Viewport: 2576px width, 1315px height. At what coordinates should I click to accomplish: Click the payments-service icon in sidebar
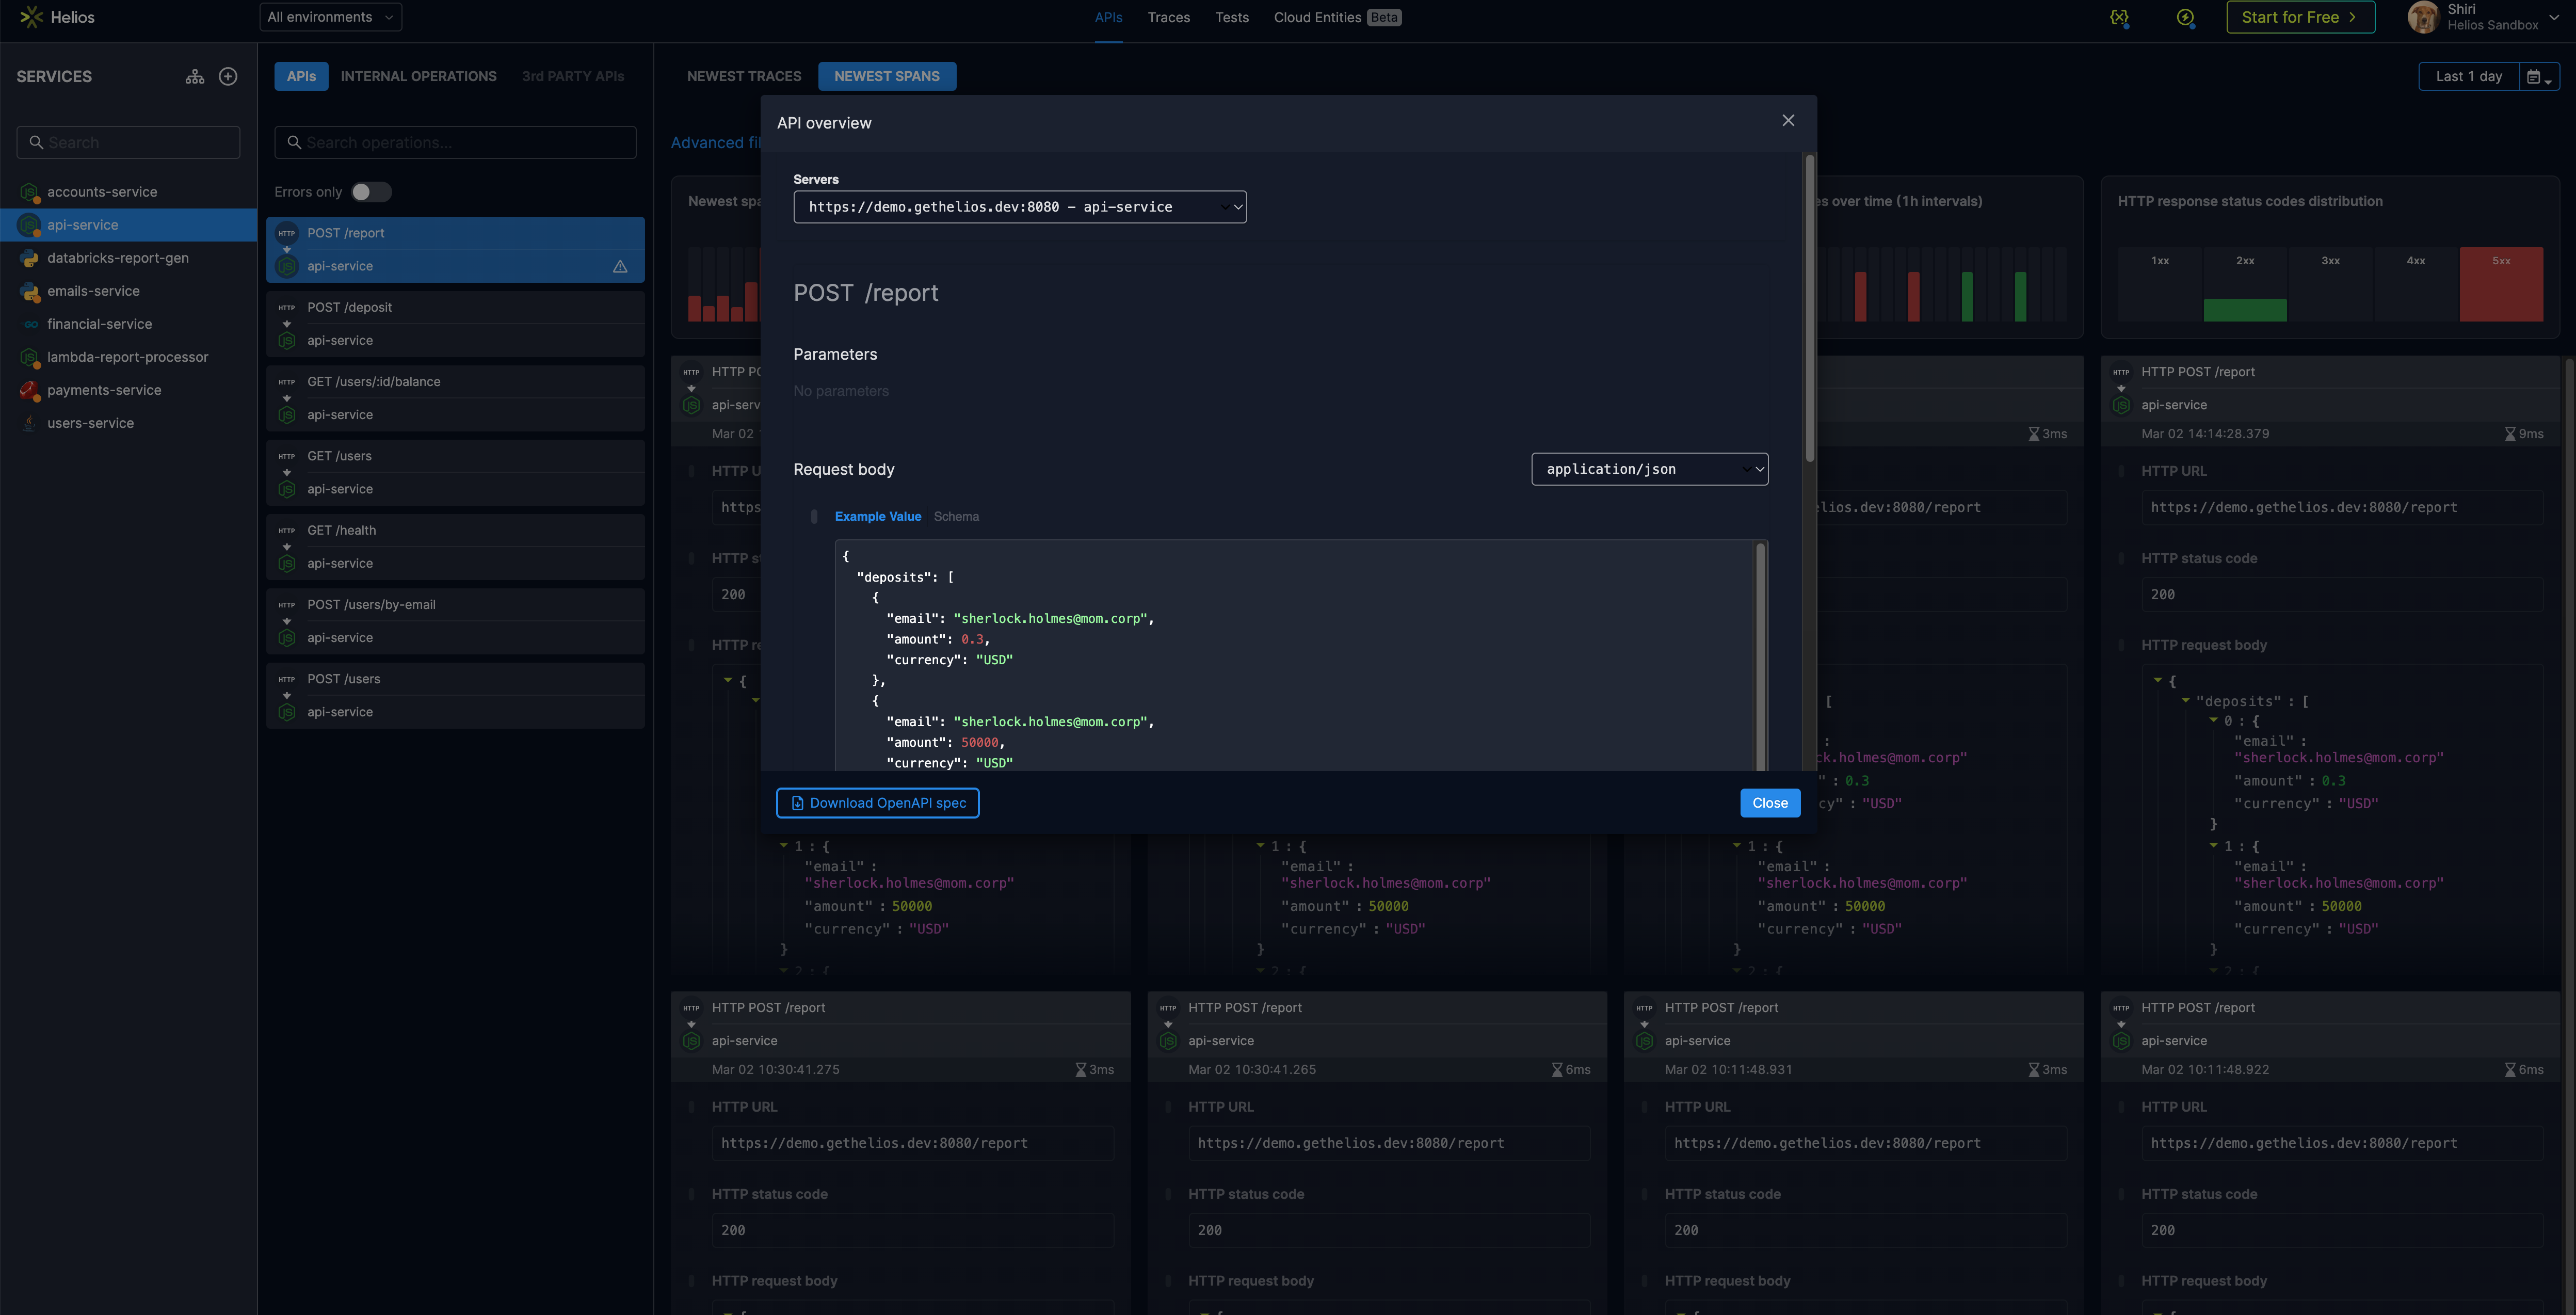pyautogui.click(x=29, y=390)
